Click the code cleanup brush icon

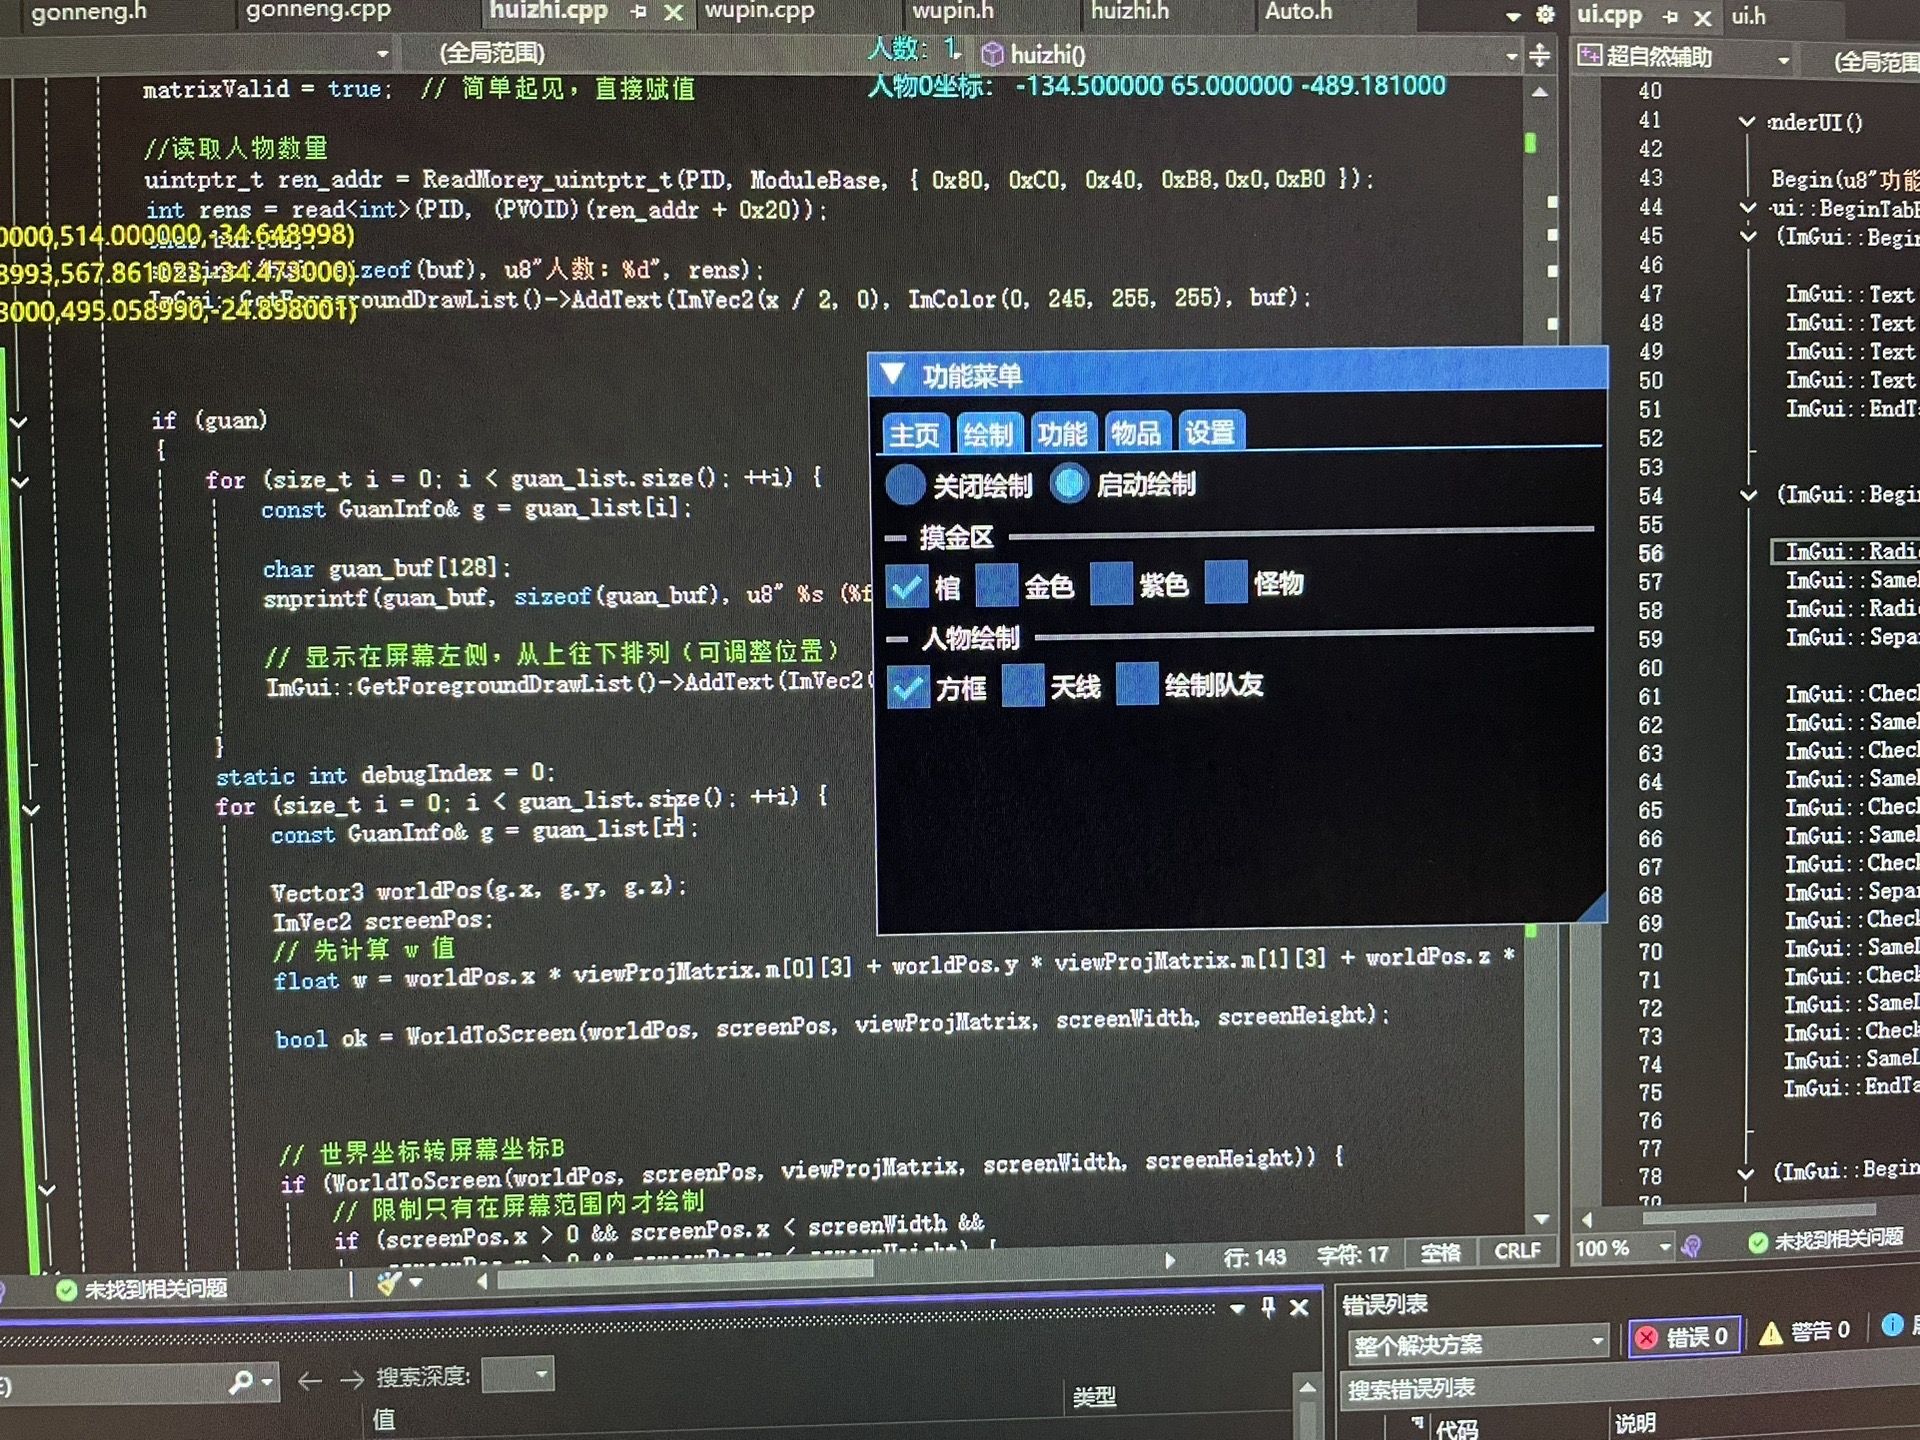point(389,1283)
